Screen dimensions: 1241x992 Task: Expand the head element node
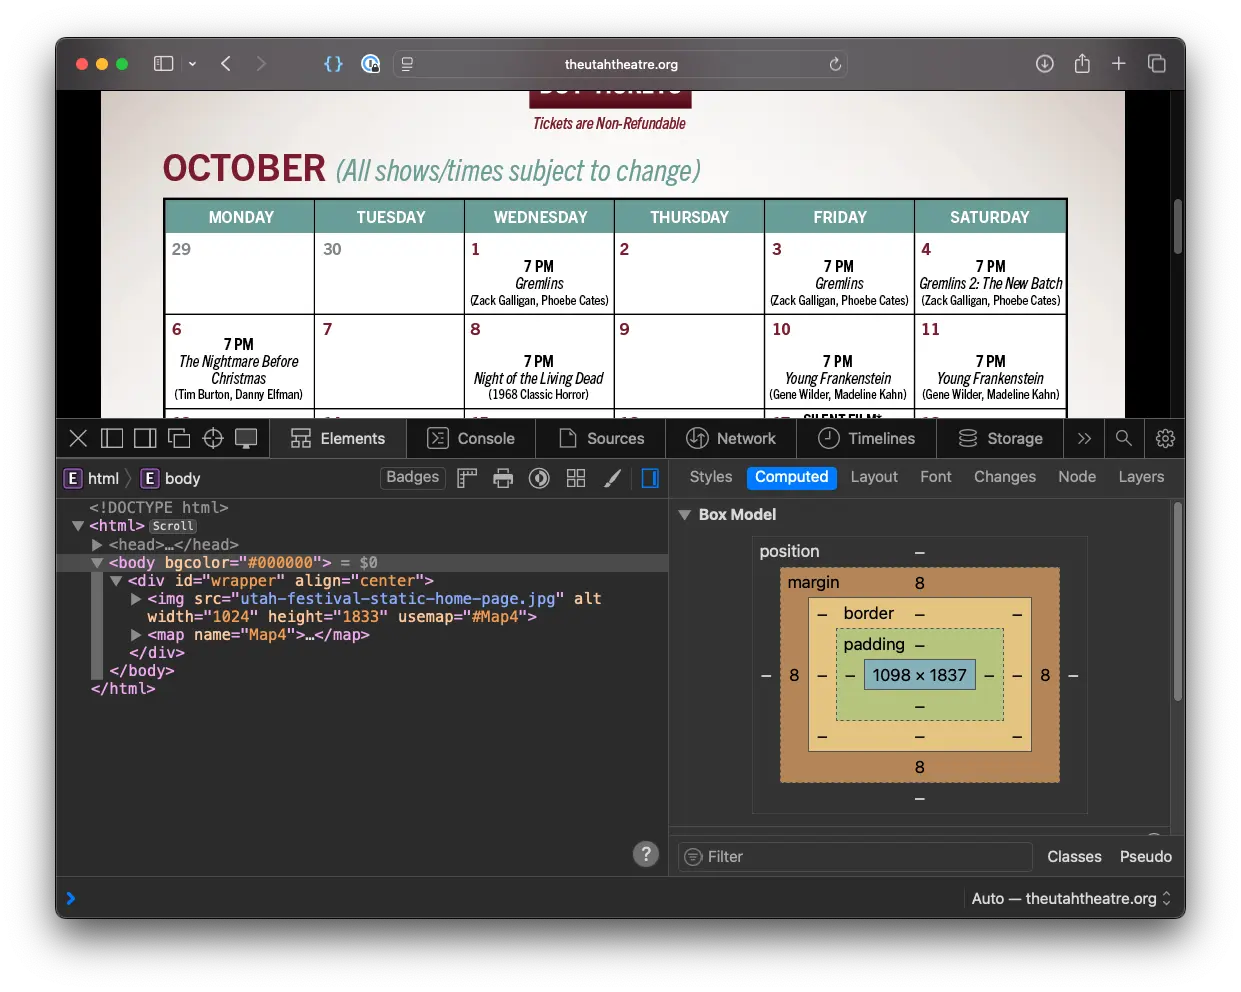97,545
